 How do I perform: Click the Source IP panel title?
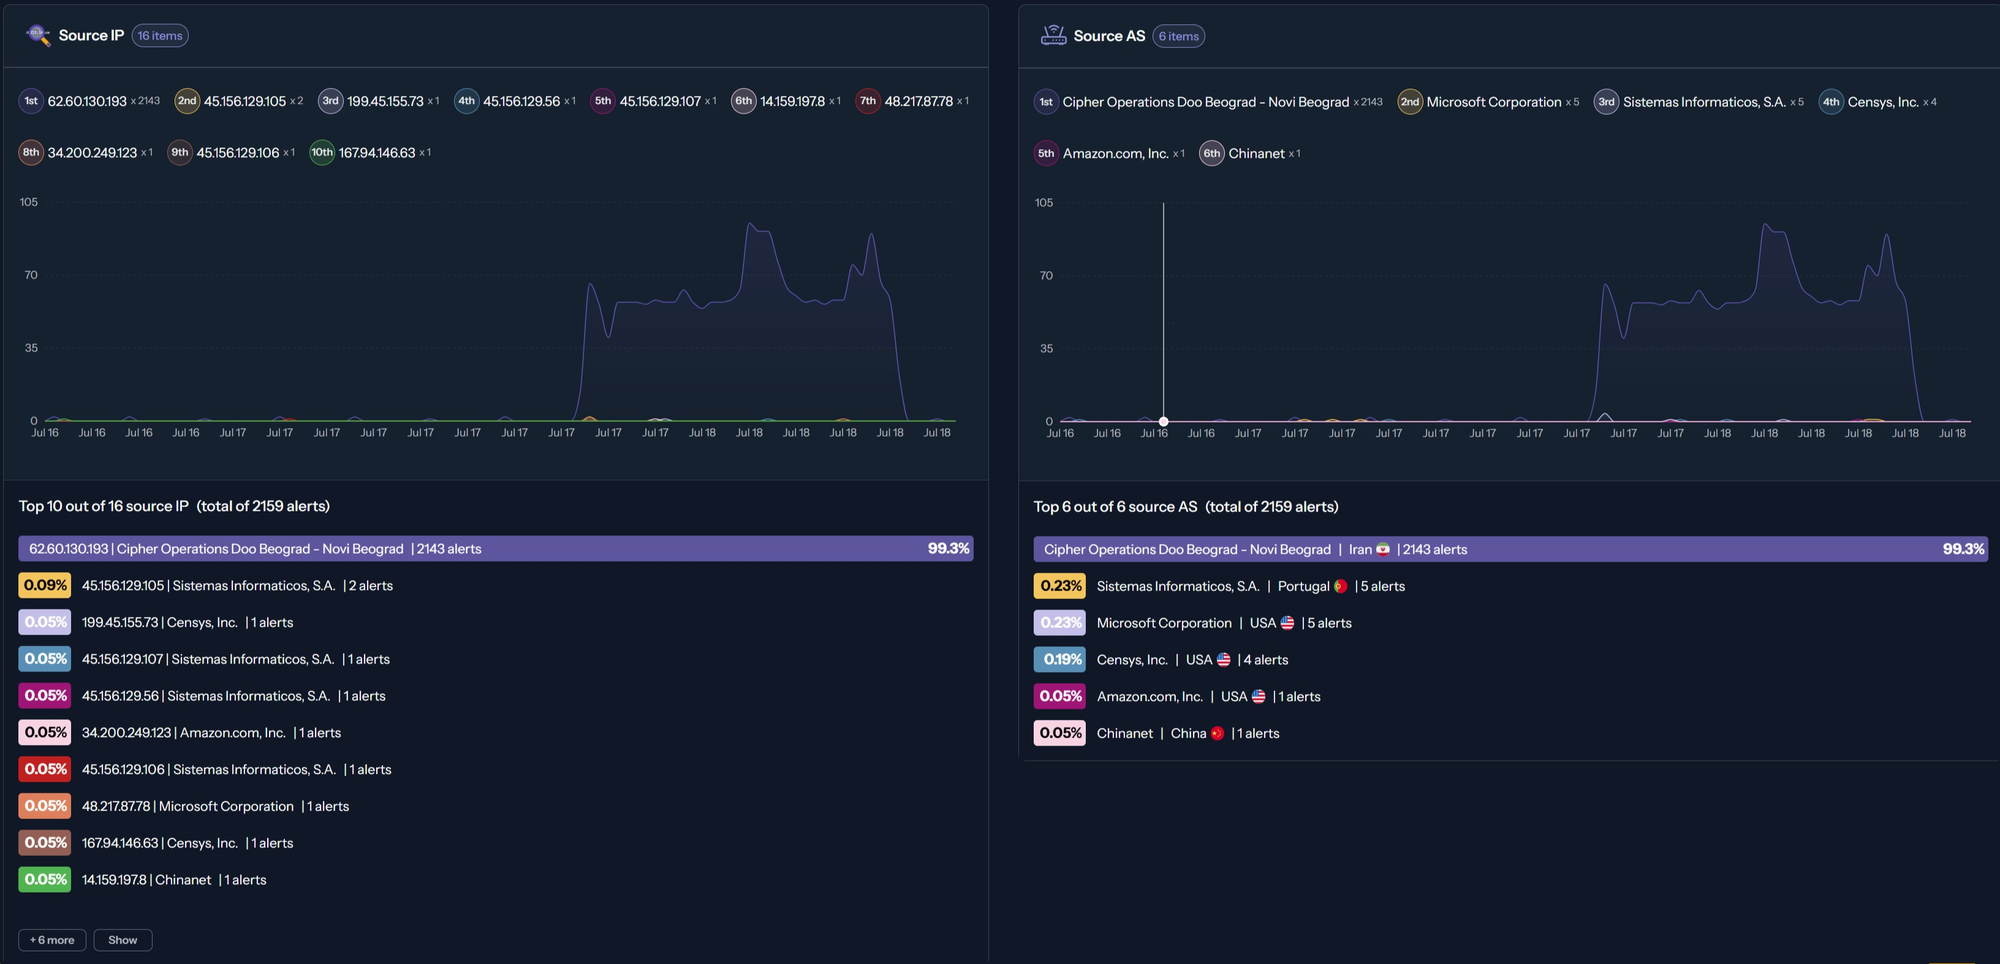[91, 35]
